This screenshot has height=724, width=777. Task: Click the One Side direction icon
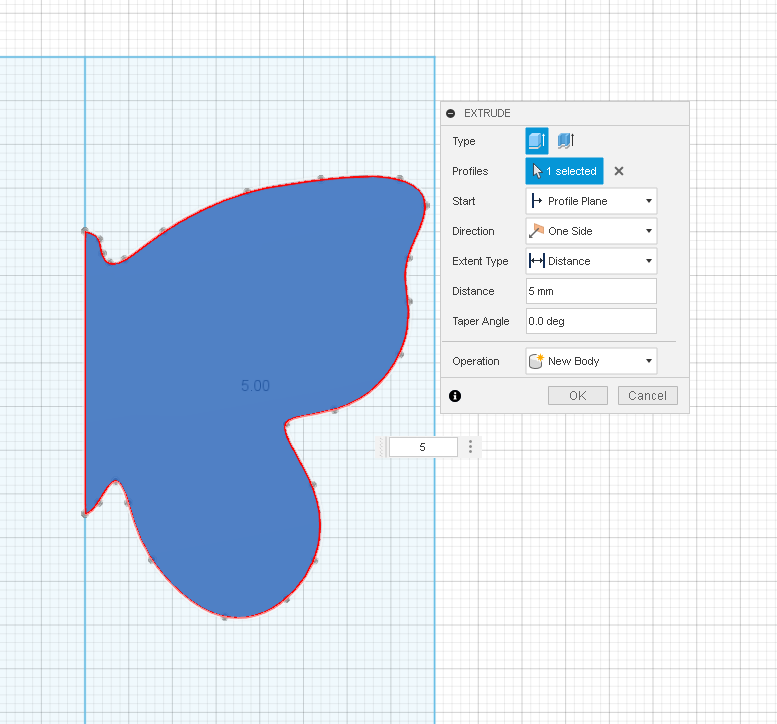click(x=536, y=231)
